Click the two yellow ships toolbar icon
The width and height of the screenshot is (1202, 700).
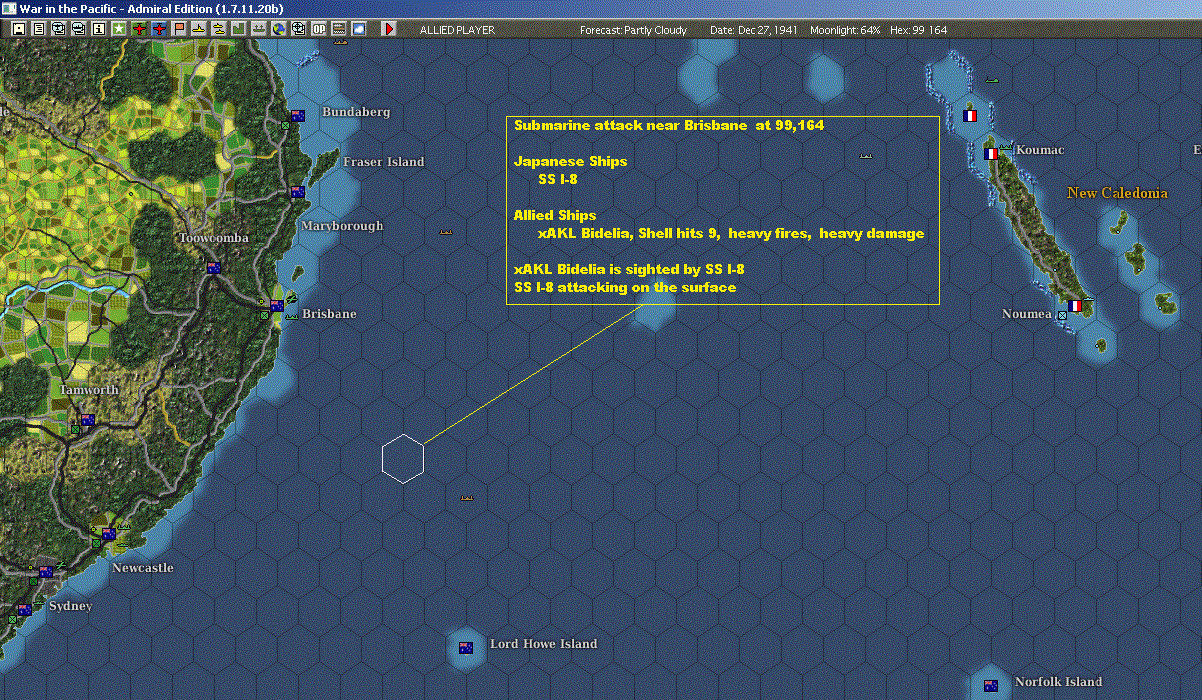(x=219, y=29)
